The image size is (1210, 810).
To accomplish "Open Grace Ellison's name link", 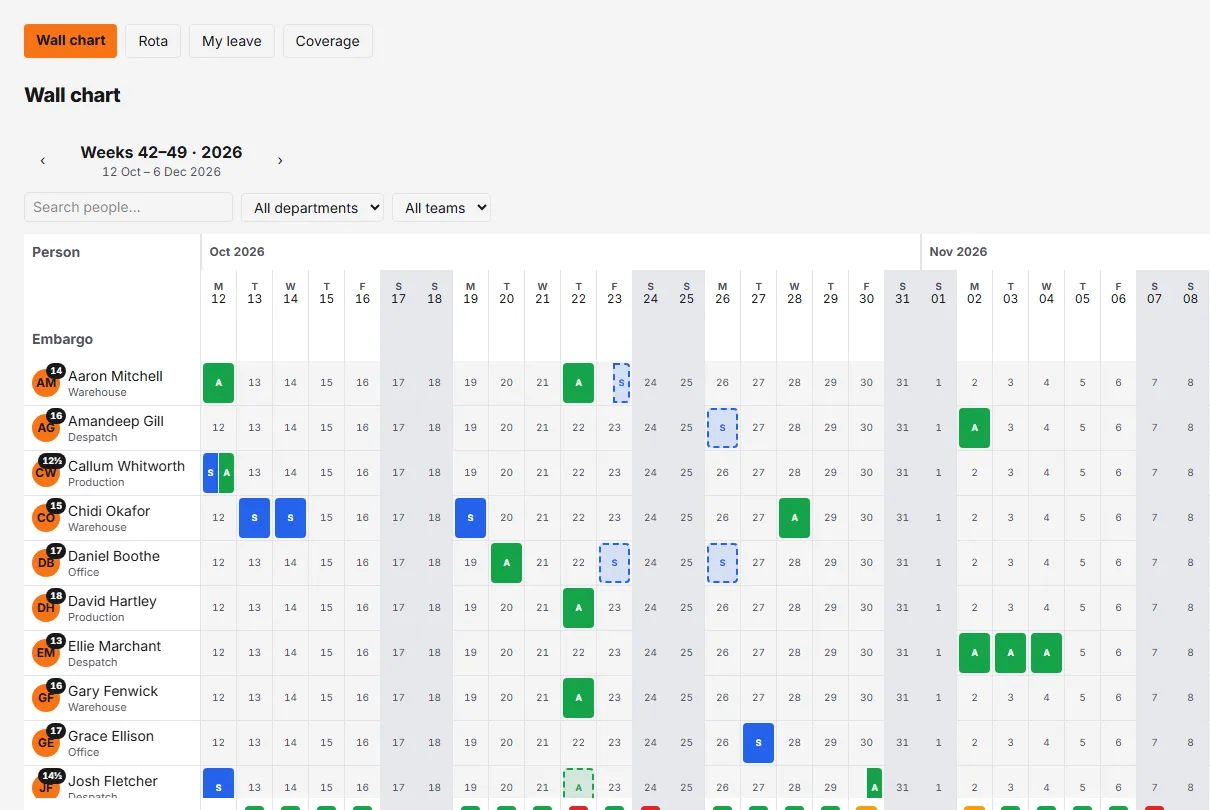I will tap(111, 736).
